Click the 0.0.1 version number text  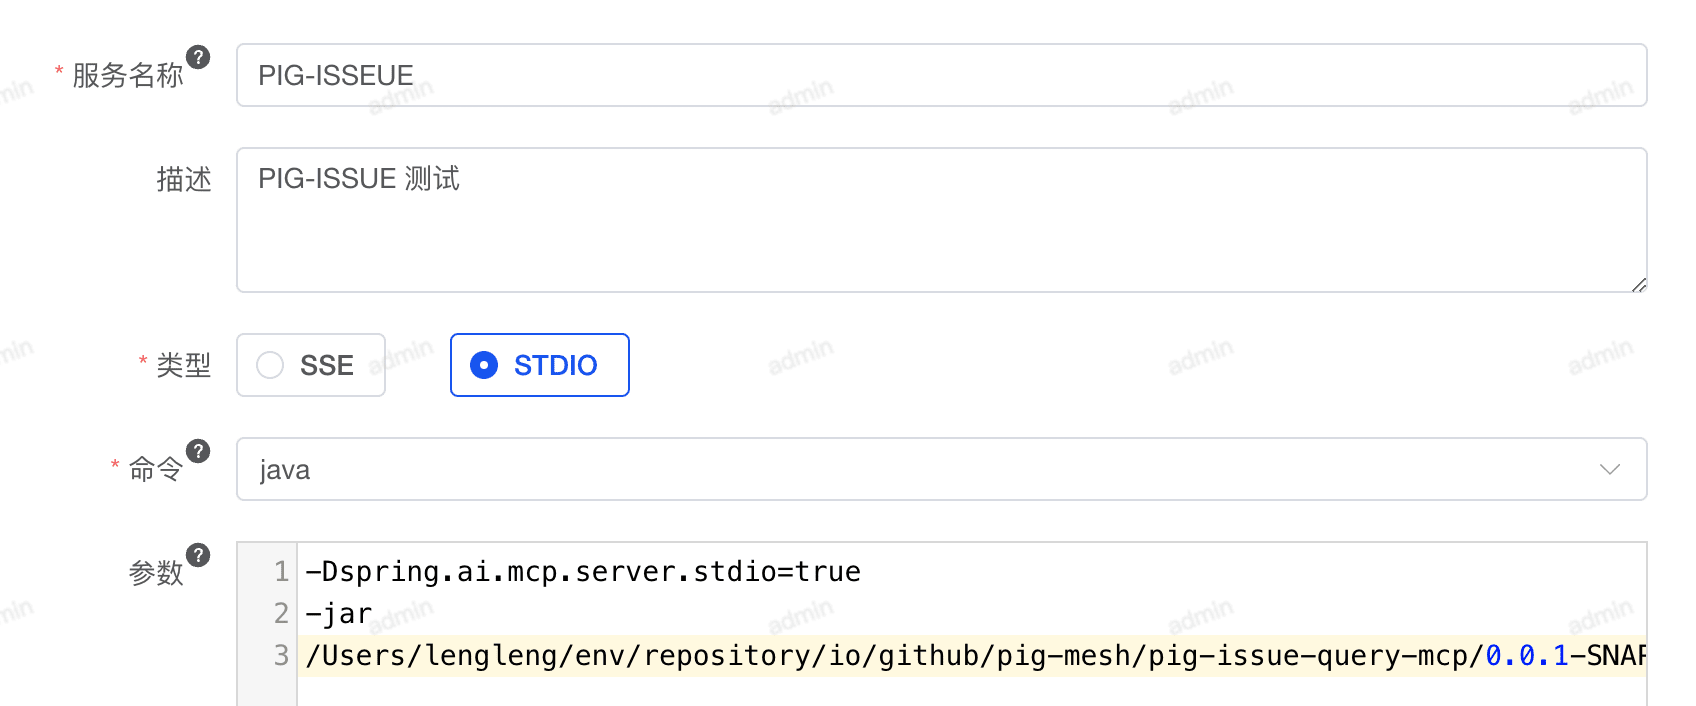[x=1527, y=655]
